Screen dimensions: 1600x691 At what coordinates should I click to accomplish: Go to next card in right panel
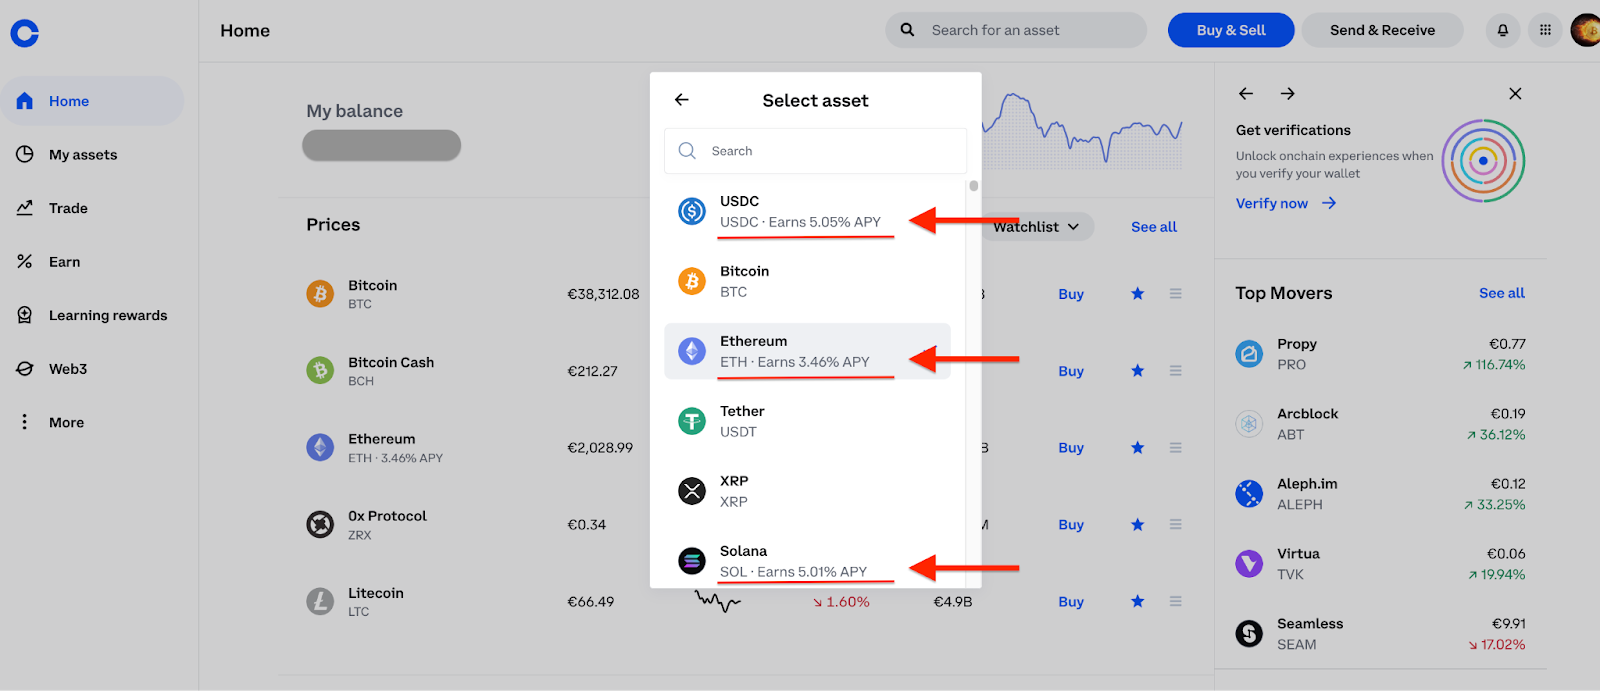(1288, 94)
